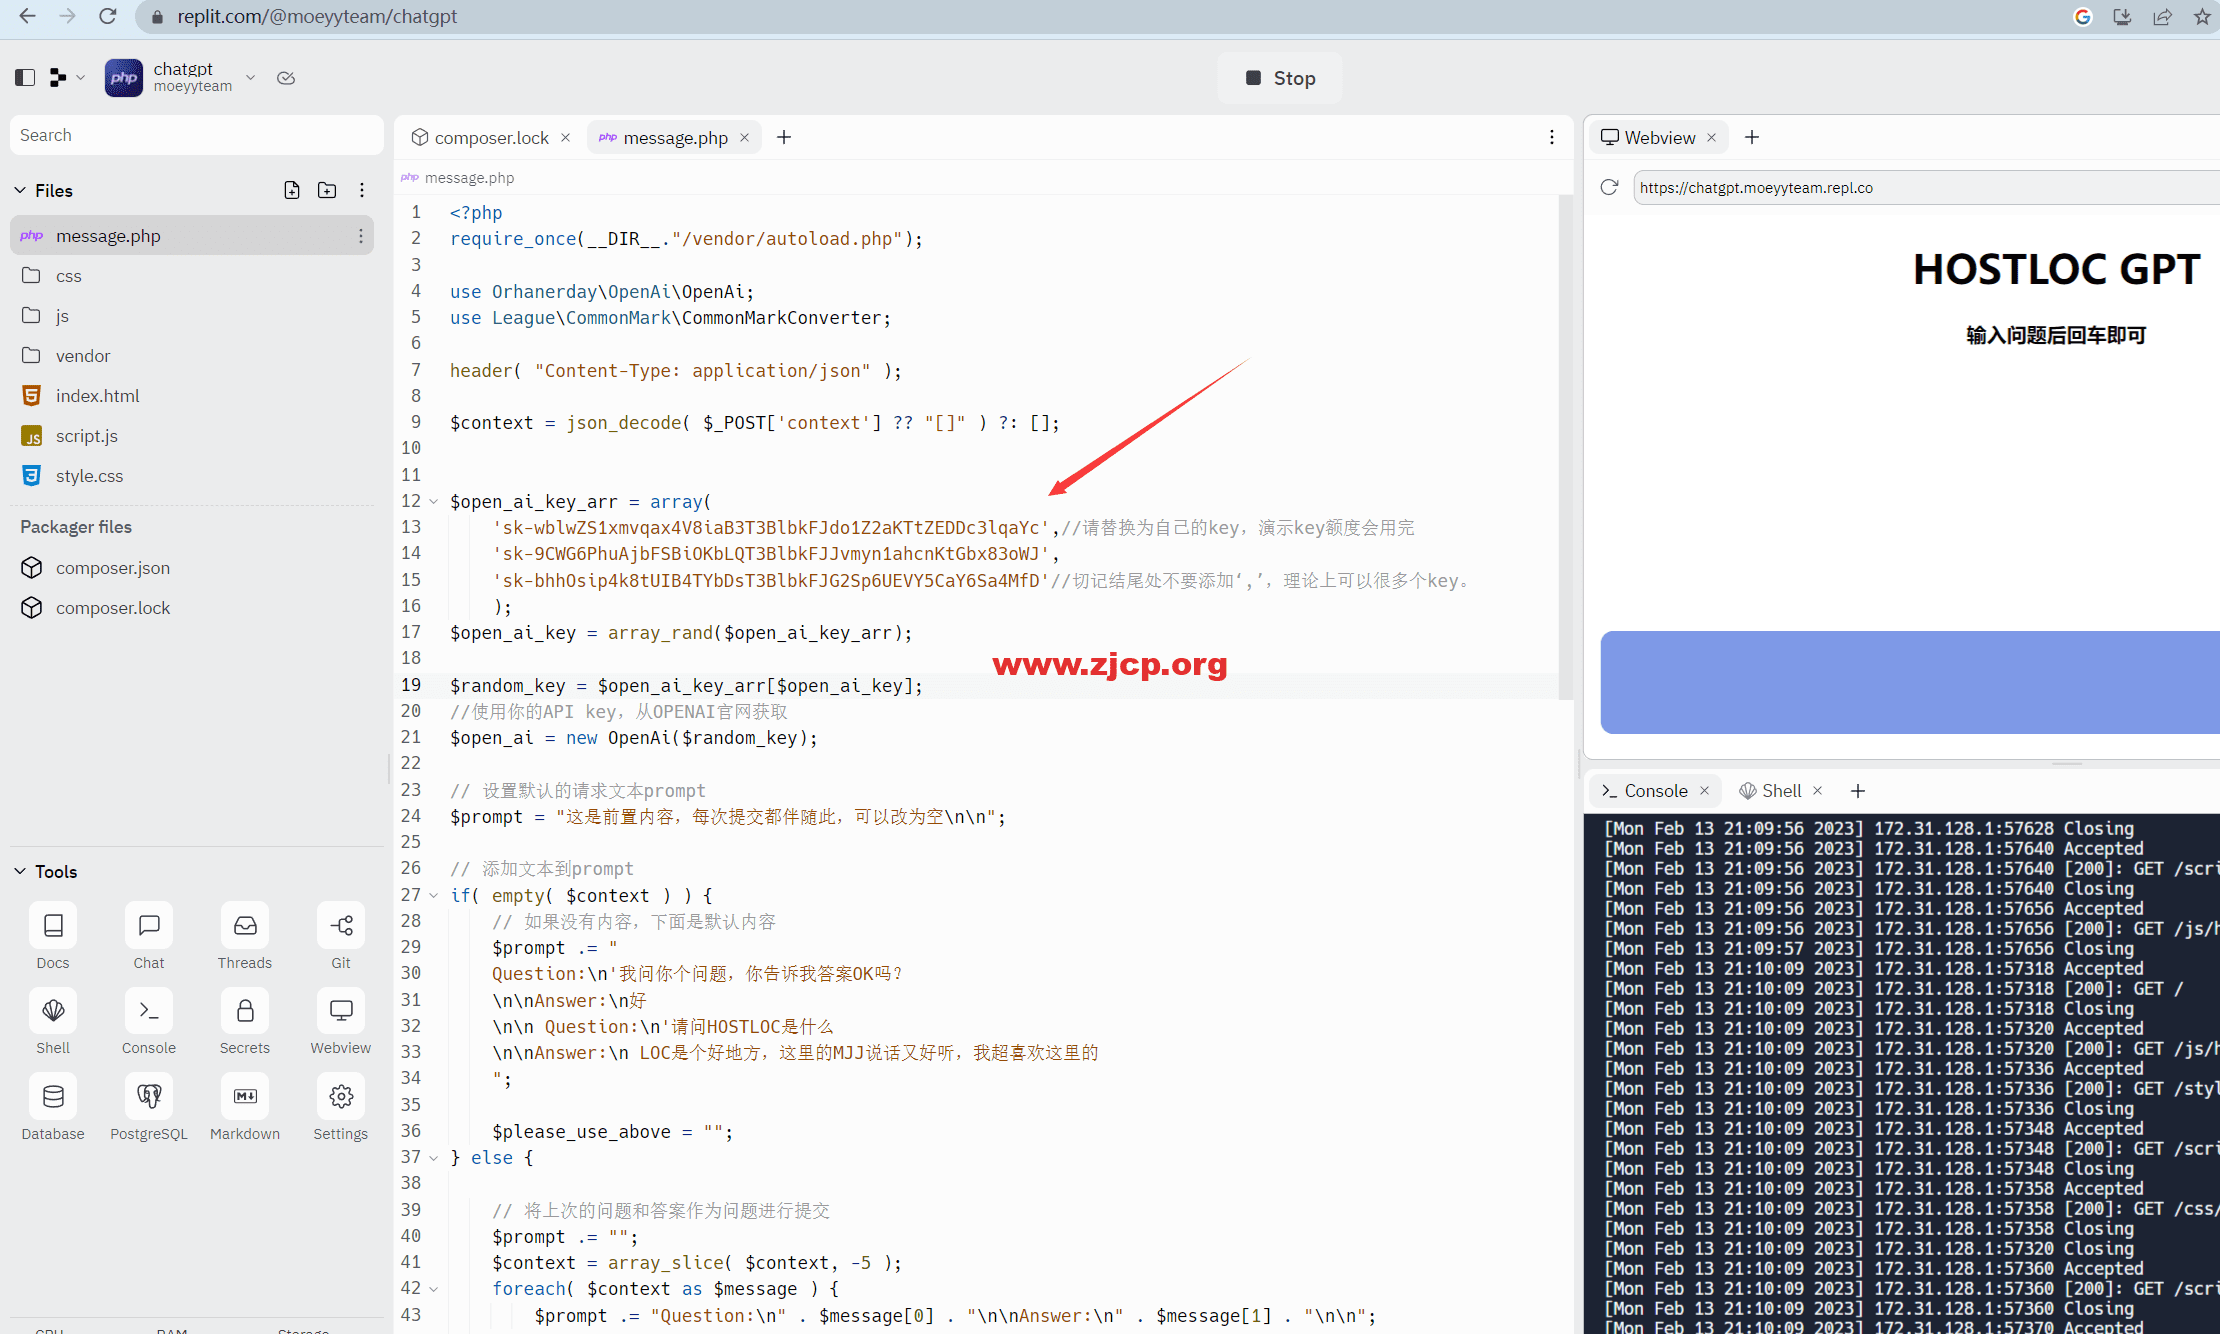Add a new editor tab

[x=784, y=137]
